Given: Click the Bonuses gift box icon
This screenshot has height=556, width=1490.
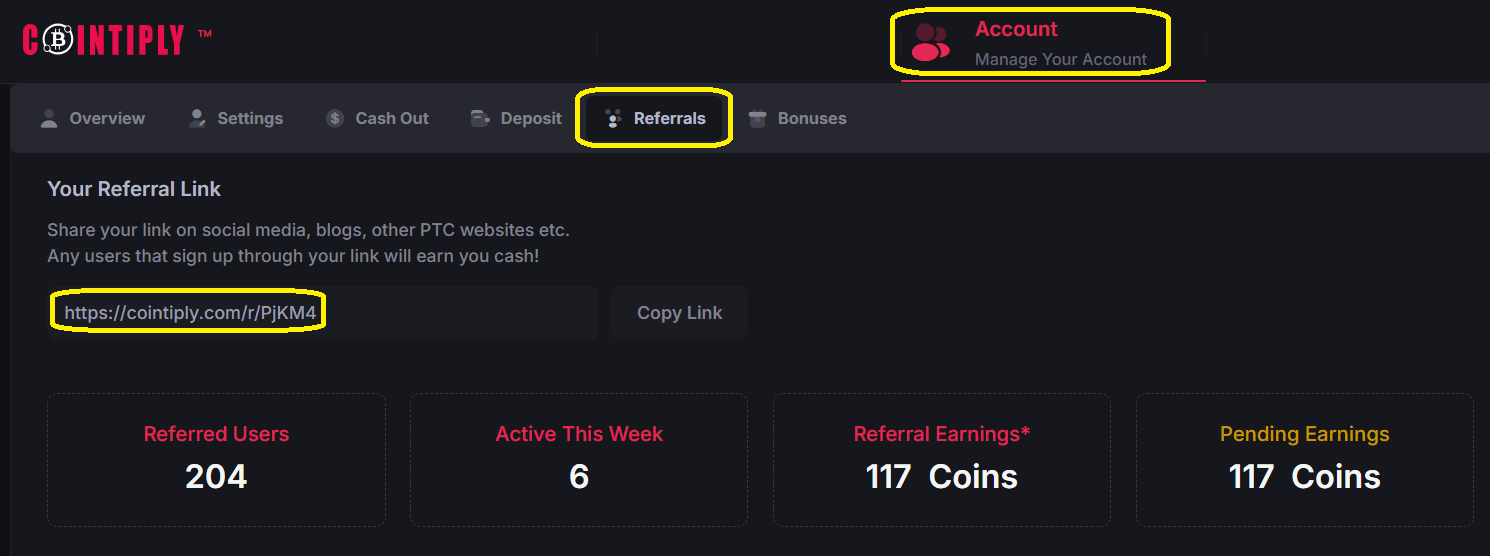Looking at the screenshot, I should pyautogui.click(x=757, y=119).
